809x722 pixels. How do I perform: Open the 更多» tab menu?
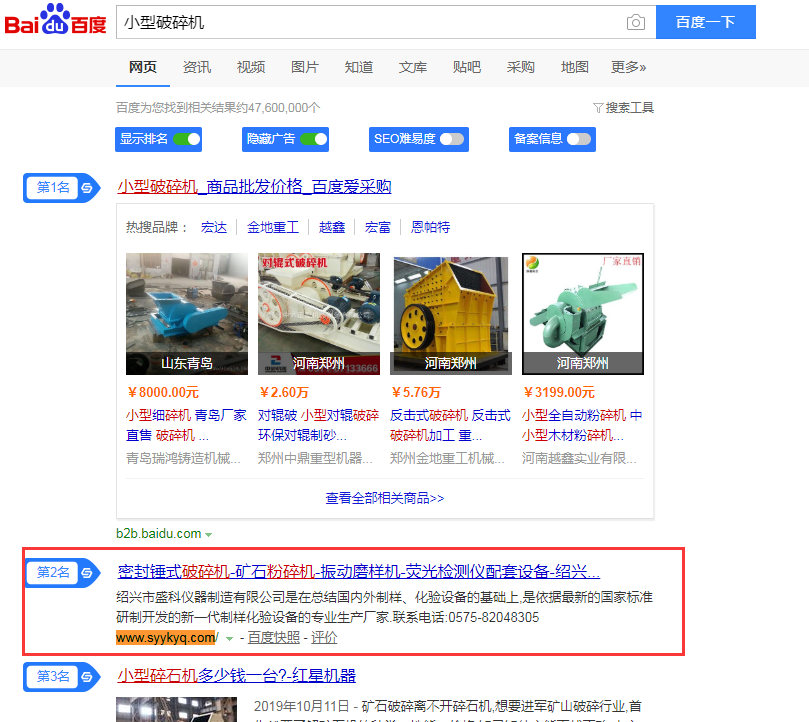pos(628,67)
